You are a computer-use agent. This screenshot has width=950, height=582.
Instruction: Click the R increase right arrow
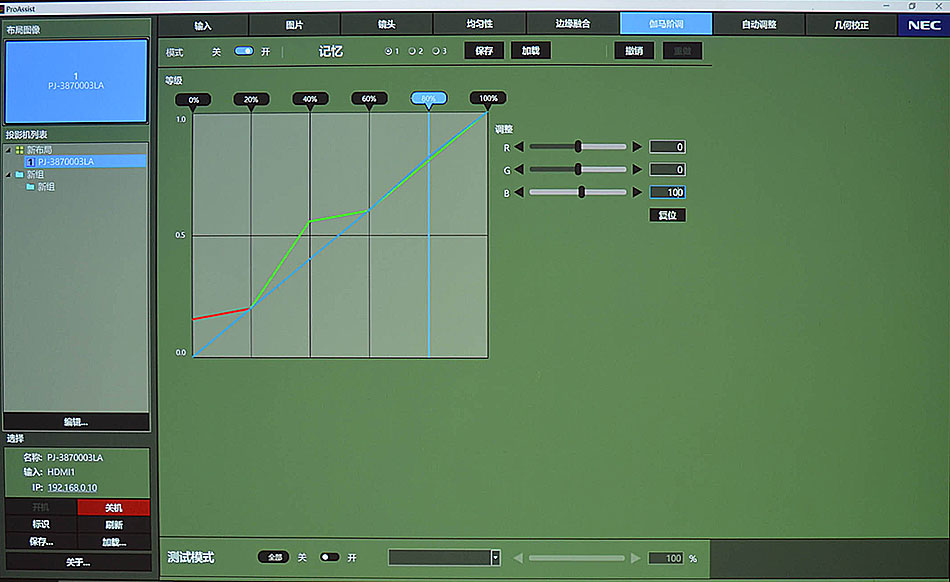point(637,147)
